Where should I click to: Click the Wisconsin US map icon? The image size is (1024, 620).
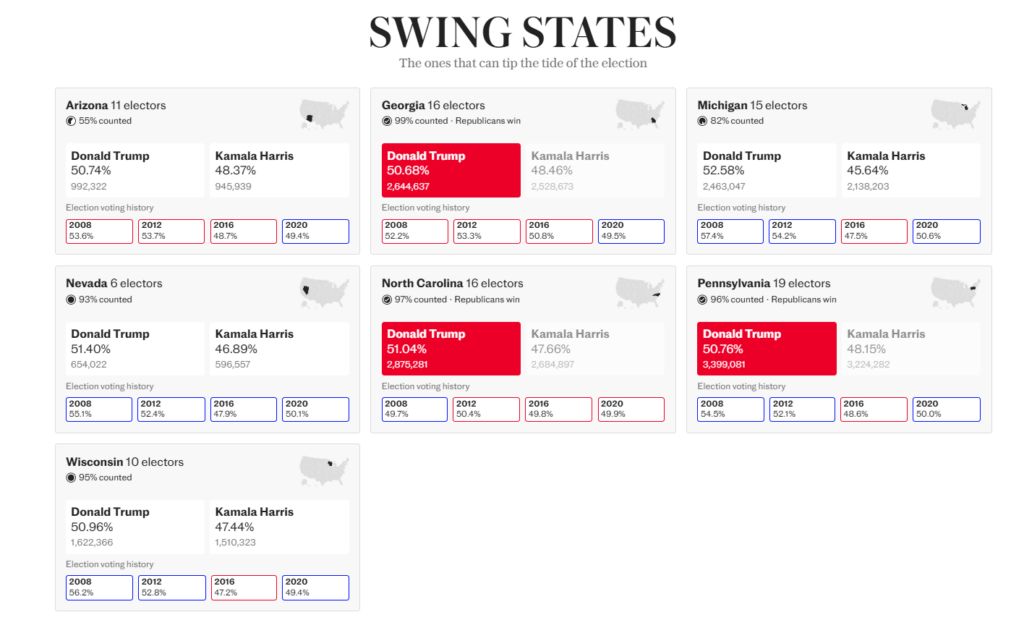[x=324, y=470]
